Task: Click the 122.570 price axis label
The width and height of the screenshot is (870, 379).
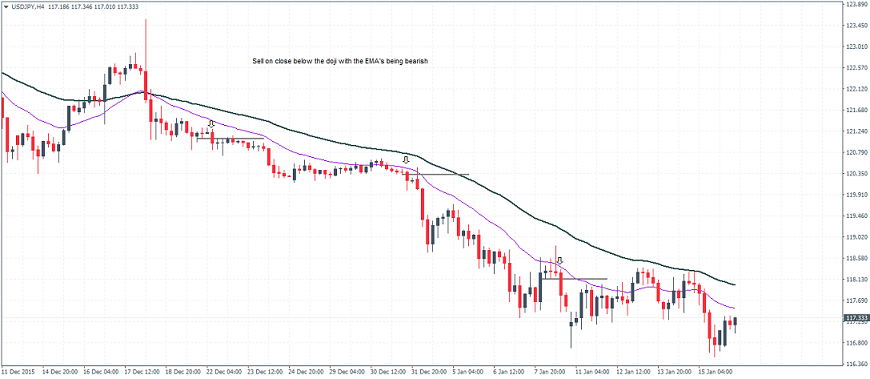Action: [x=858, y=68]
